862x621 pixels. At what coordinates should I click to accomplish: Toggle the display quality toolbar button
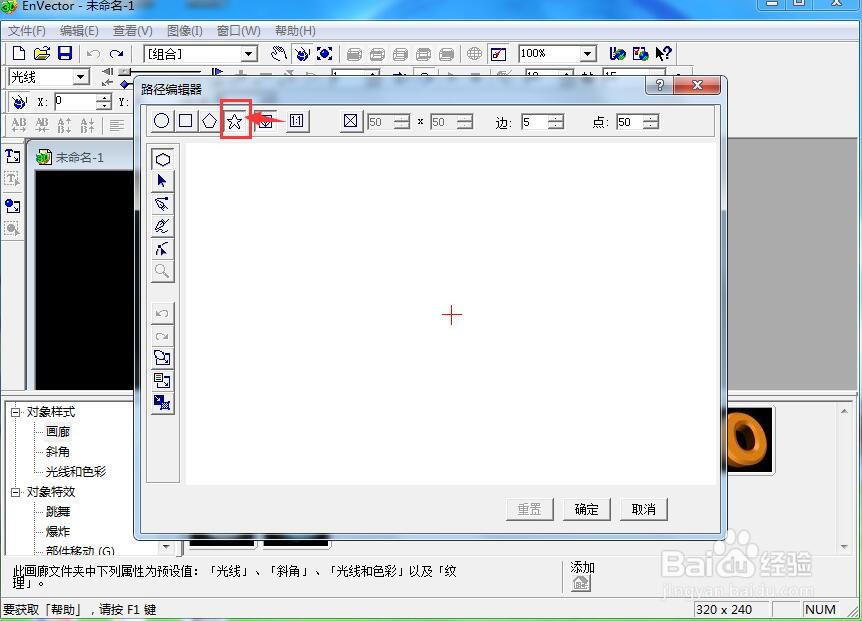pyautogui.click(x=498, y=54)
